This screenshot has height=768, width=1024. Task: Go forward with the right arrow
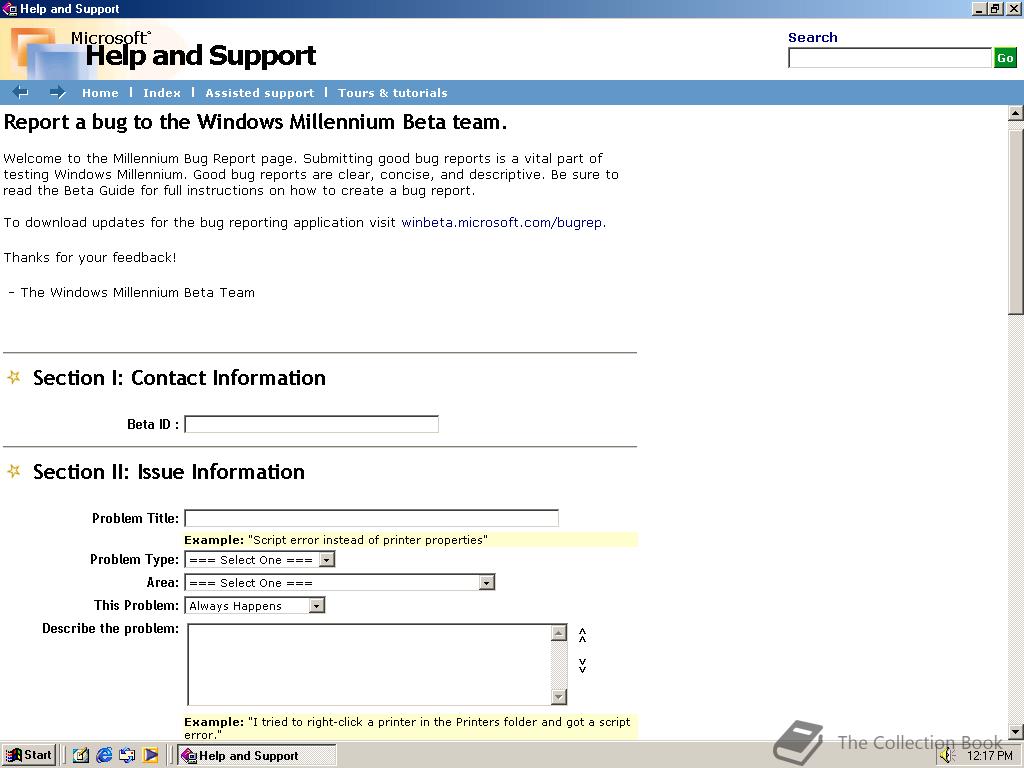pos(58,92)
